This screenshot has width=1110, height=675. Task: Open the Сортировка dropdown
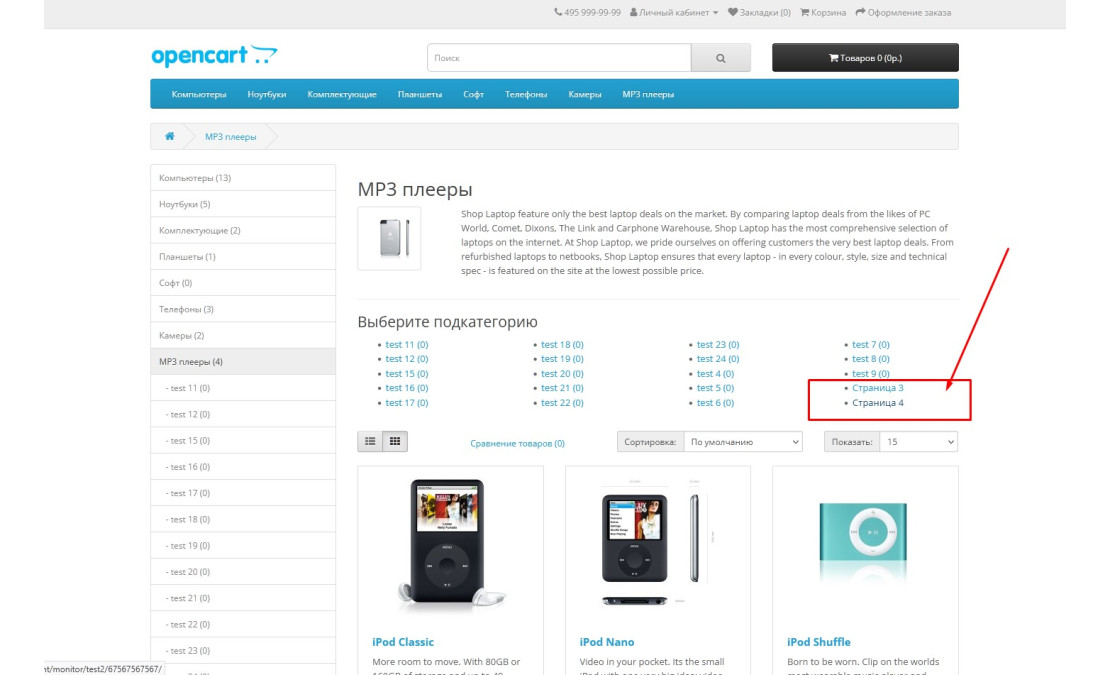tap(743, 442)
